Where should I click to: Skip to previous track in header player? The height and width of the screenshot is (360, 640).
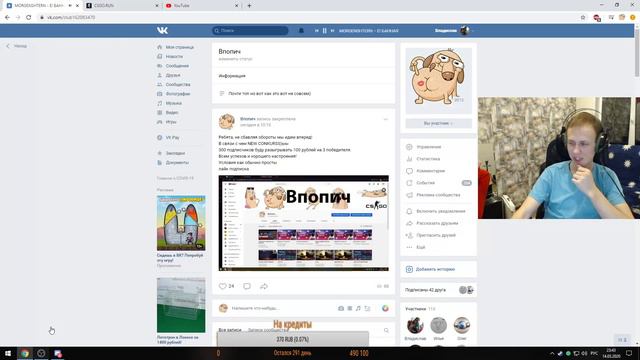coord(317,31)
